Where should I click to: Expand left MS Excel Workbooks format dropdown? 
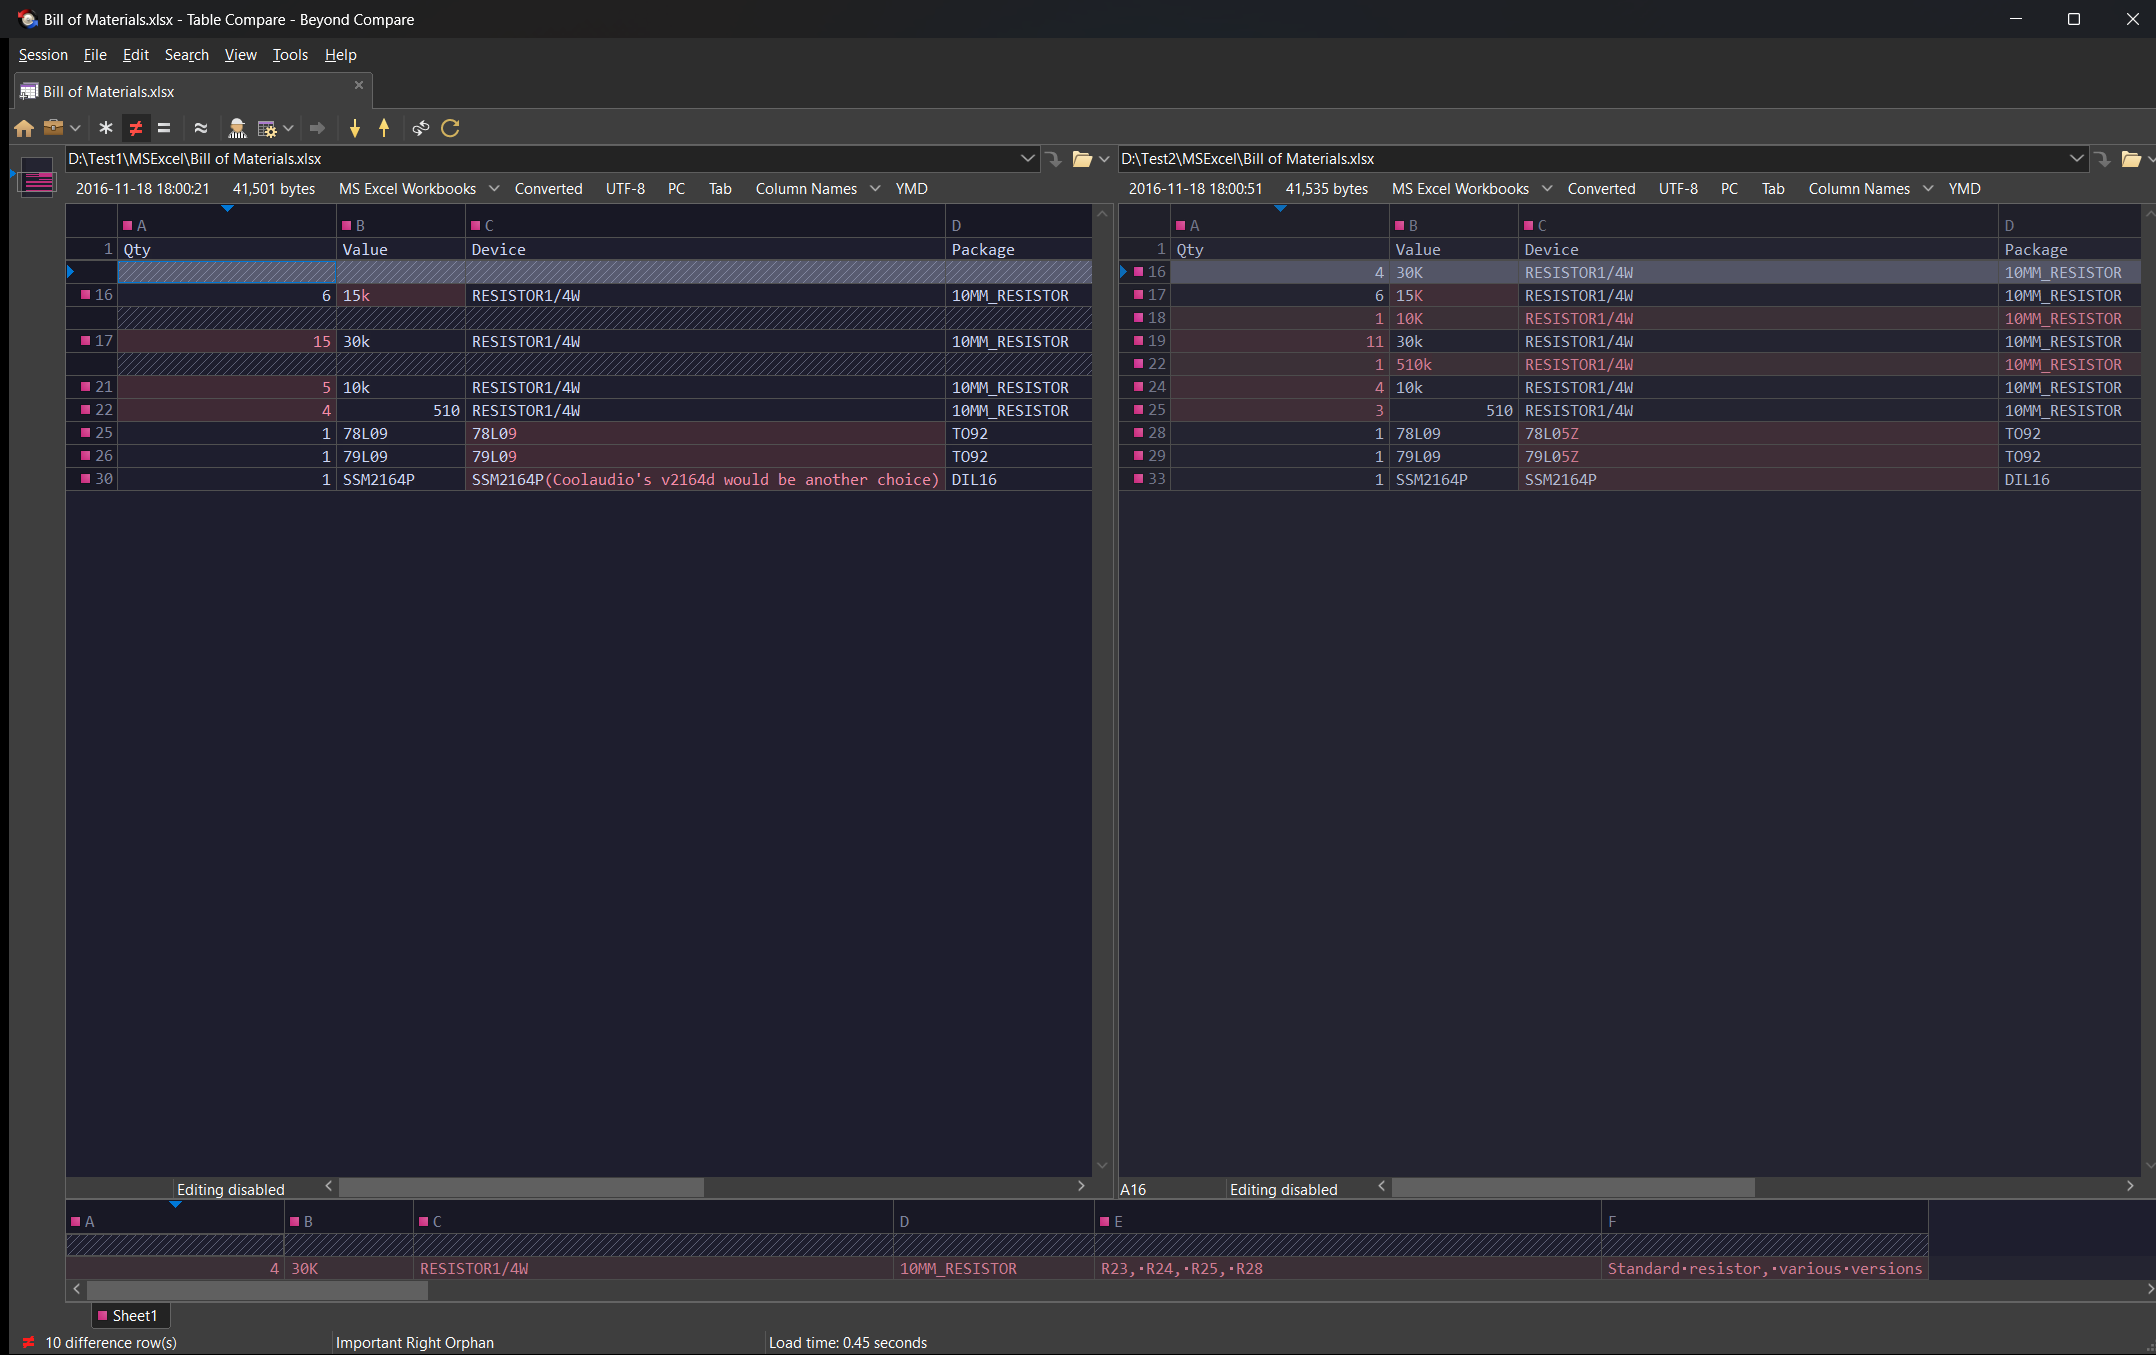[x=494, y=189]
